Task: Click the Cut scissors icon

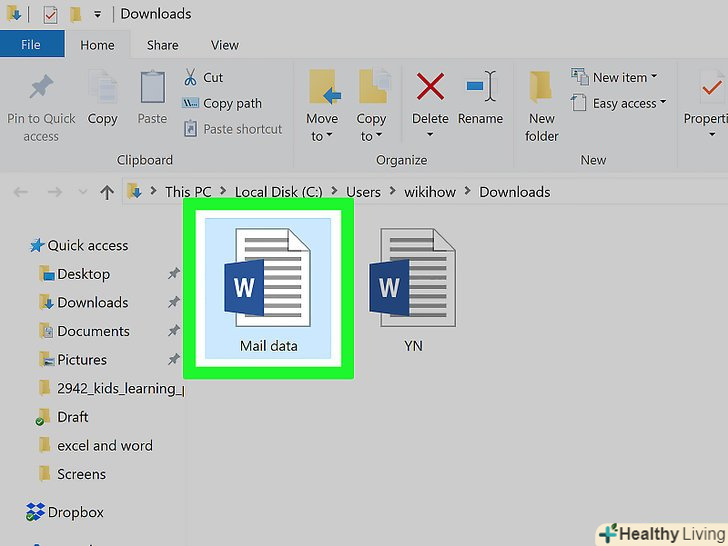Action: tap(190, 77)
